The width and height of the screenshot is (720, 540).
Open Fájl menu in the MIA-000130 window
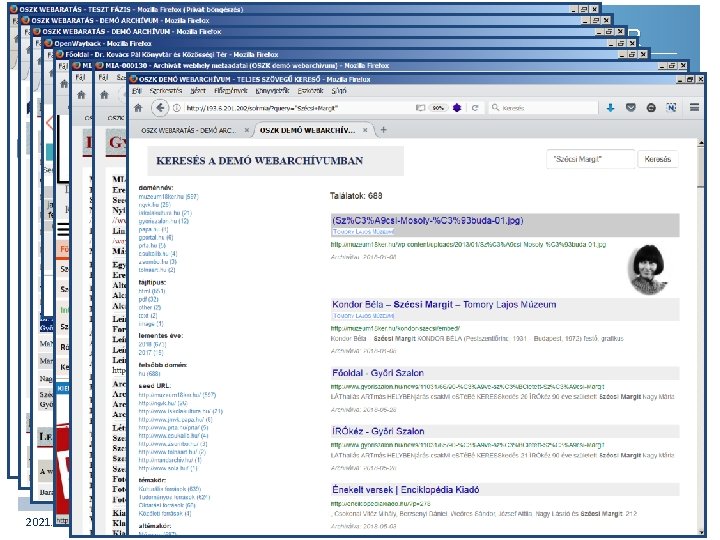[x=103, y=77]
